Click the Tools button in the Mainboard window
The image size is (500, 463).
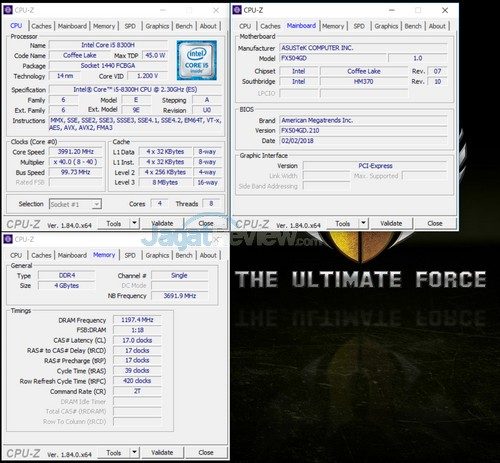pos(343,223)
